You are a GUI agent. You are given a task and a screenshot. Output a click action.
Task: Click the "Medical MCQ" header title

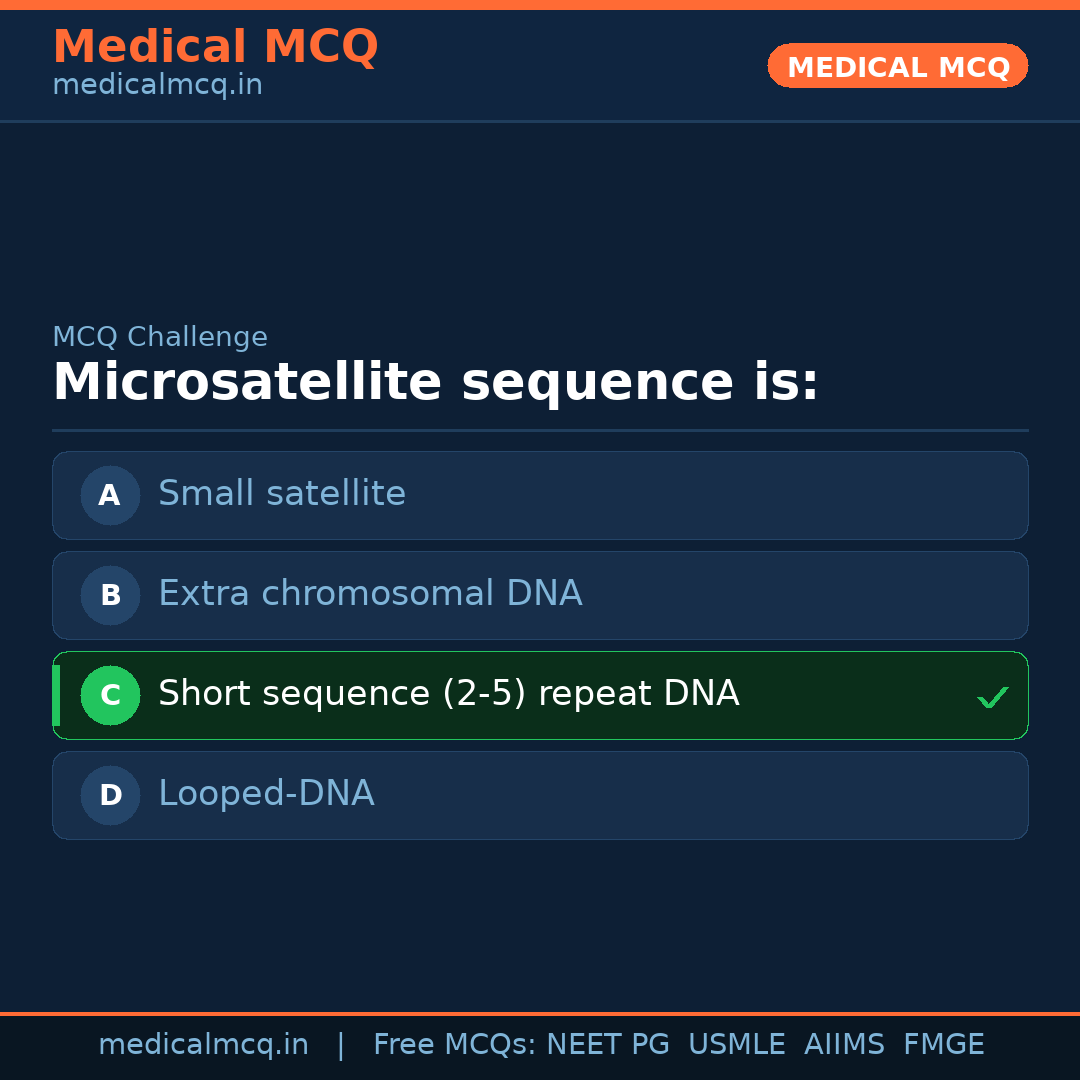click(x=215, y=47)
